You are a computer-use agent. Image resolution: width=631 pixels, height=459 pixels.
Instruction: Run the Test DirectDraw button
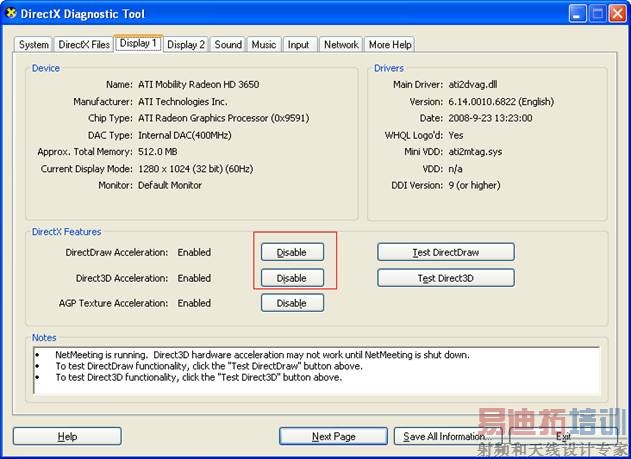(x=446, y=252)
